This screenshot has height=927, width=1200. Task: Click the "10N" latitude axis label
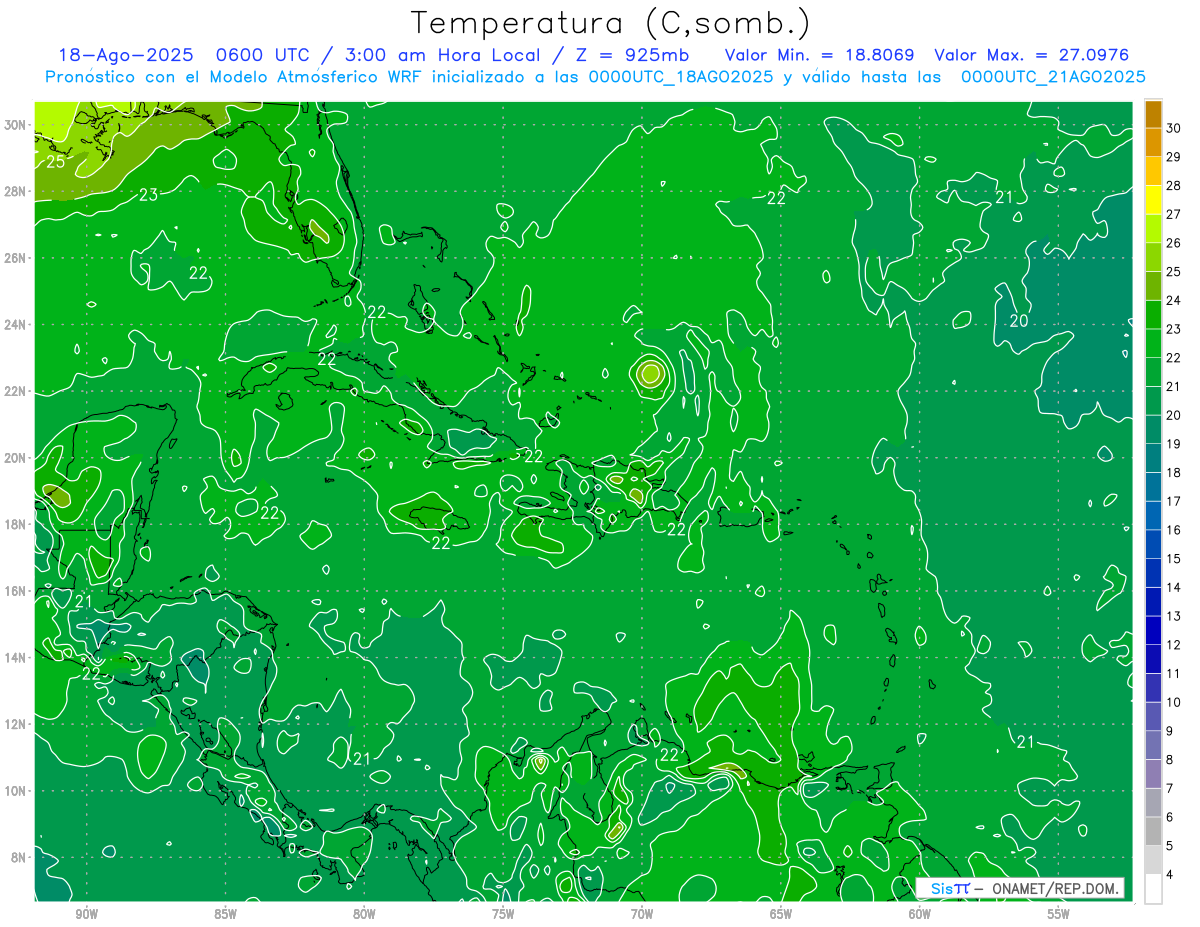tap(17, 791)
